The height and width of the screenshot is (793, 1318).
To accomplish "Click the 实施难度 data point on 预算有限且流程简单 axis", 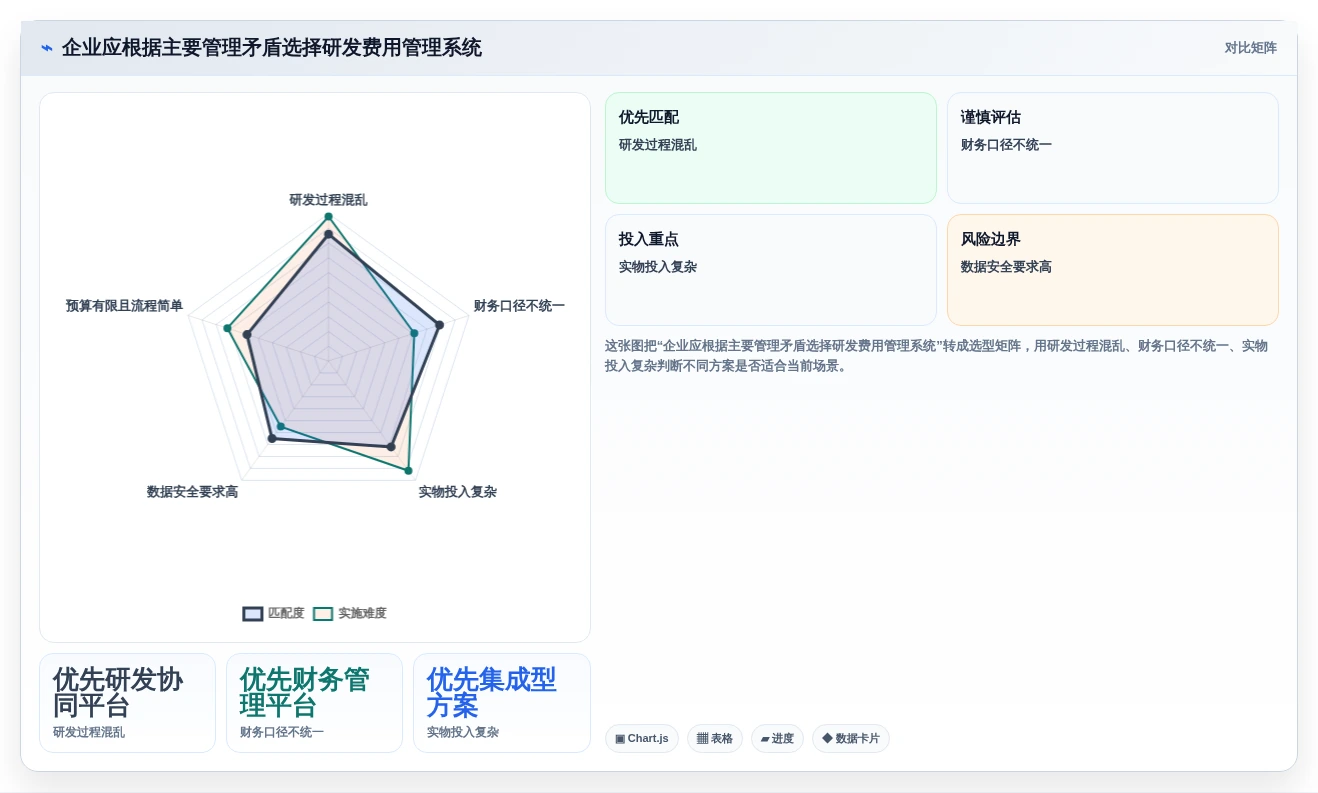I will point(227,328).
